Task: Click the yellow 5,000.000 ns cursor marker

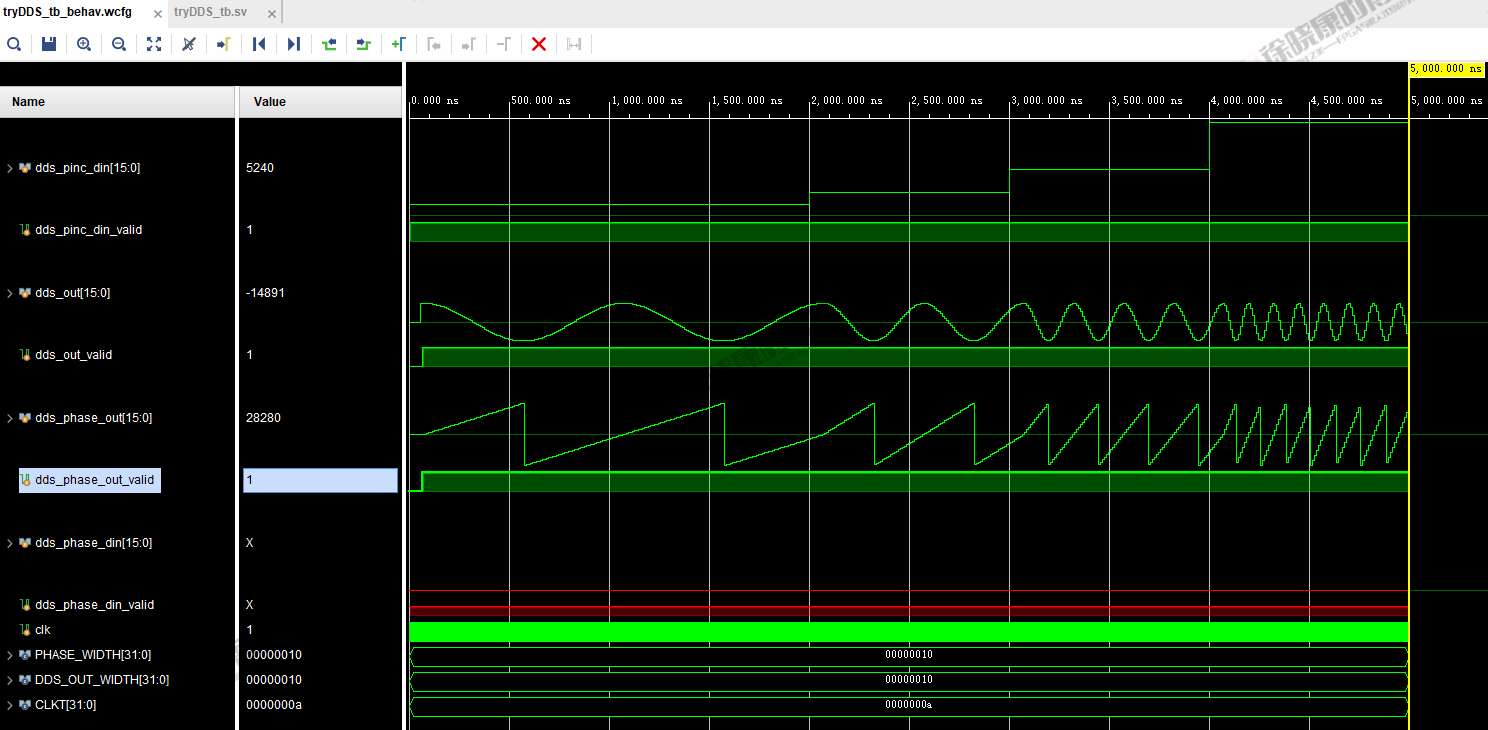Action: click(1446, 69)
